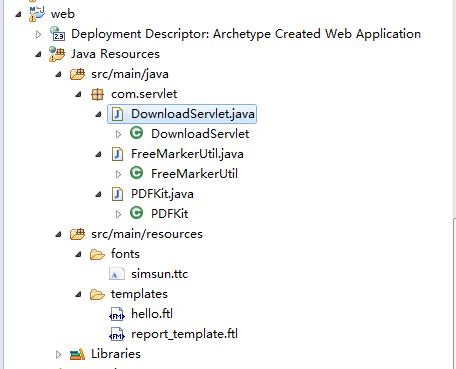
Task: Select the templates folder label
Action: coord(139,294)
